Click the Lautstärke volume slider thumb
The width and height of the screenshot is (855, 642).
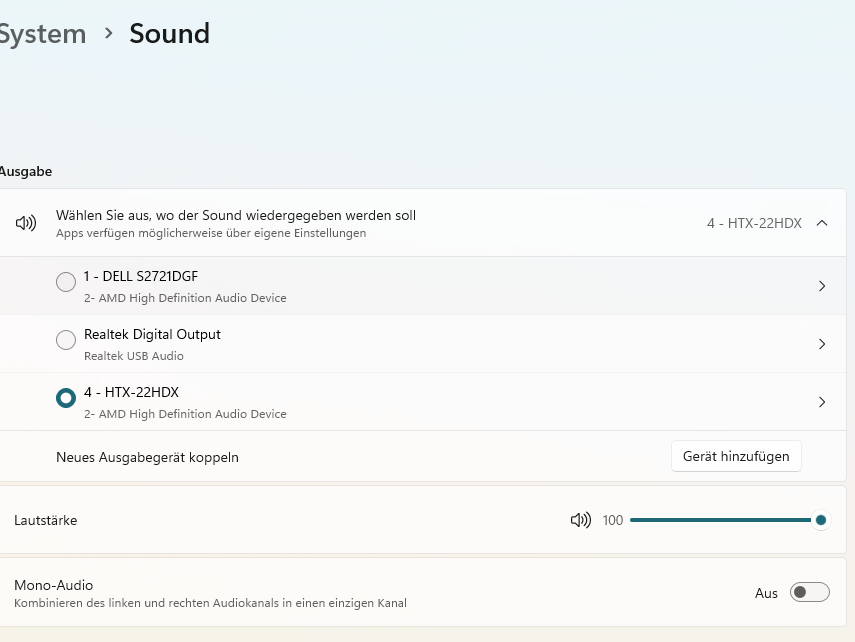point(821,520)
